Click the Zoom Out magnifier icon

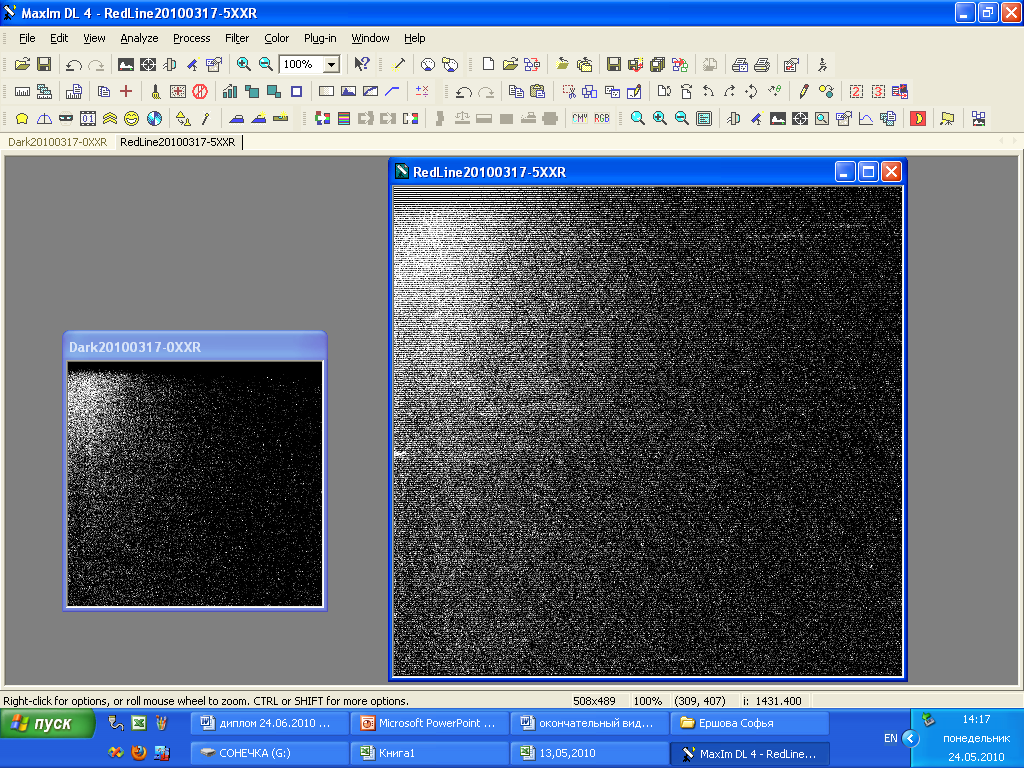[266, 64]
